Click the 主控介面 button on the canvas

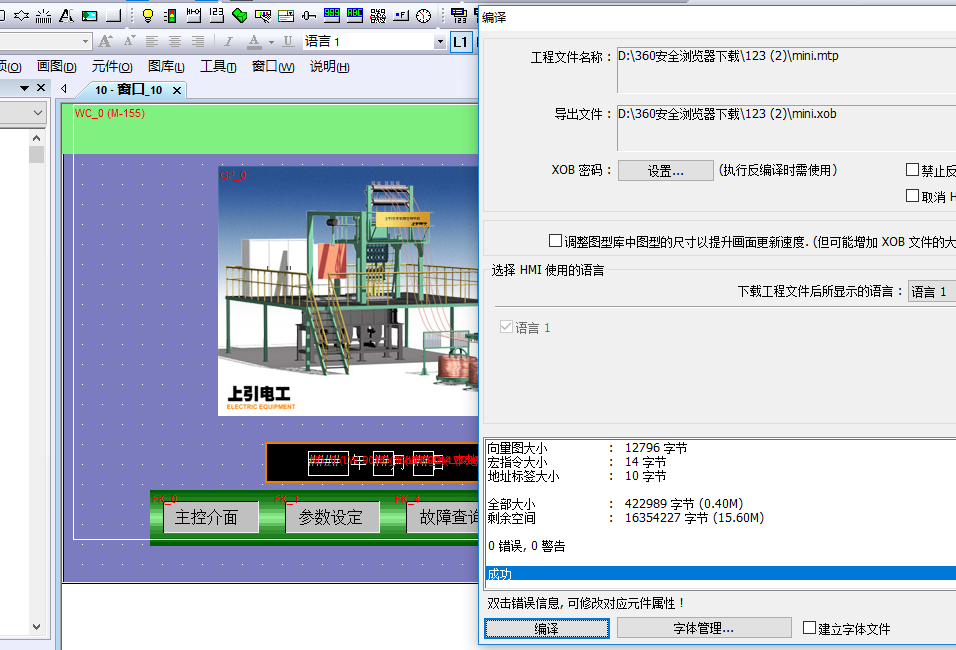207,518
